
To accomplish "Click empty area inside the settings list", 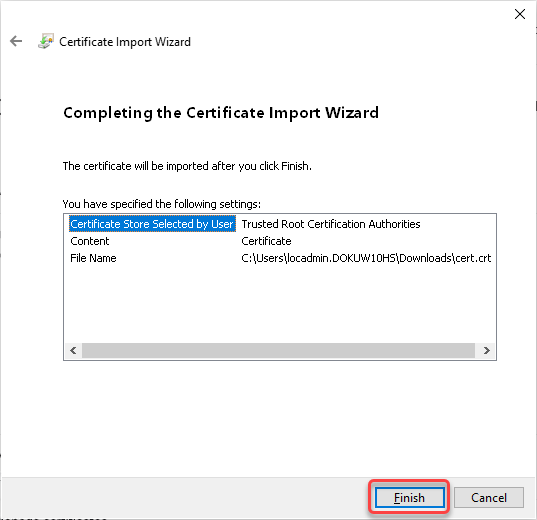I will tap(279, 303).
